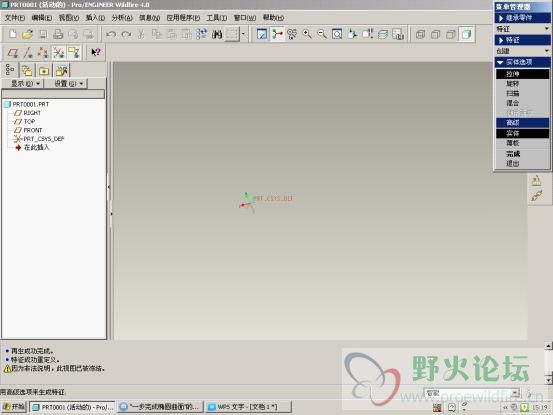Click the message area scroll up arrow

pyautogui.click(x=548, y=346)
